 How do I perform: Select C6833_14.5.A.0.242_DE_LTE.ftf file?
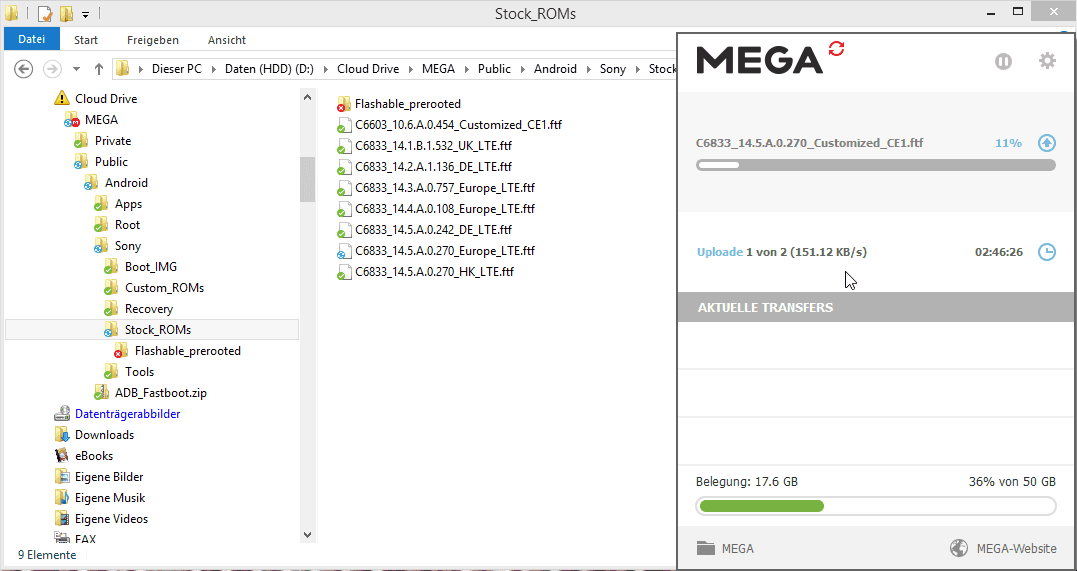(x=433, y=229)
